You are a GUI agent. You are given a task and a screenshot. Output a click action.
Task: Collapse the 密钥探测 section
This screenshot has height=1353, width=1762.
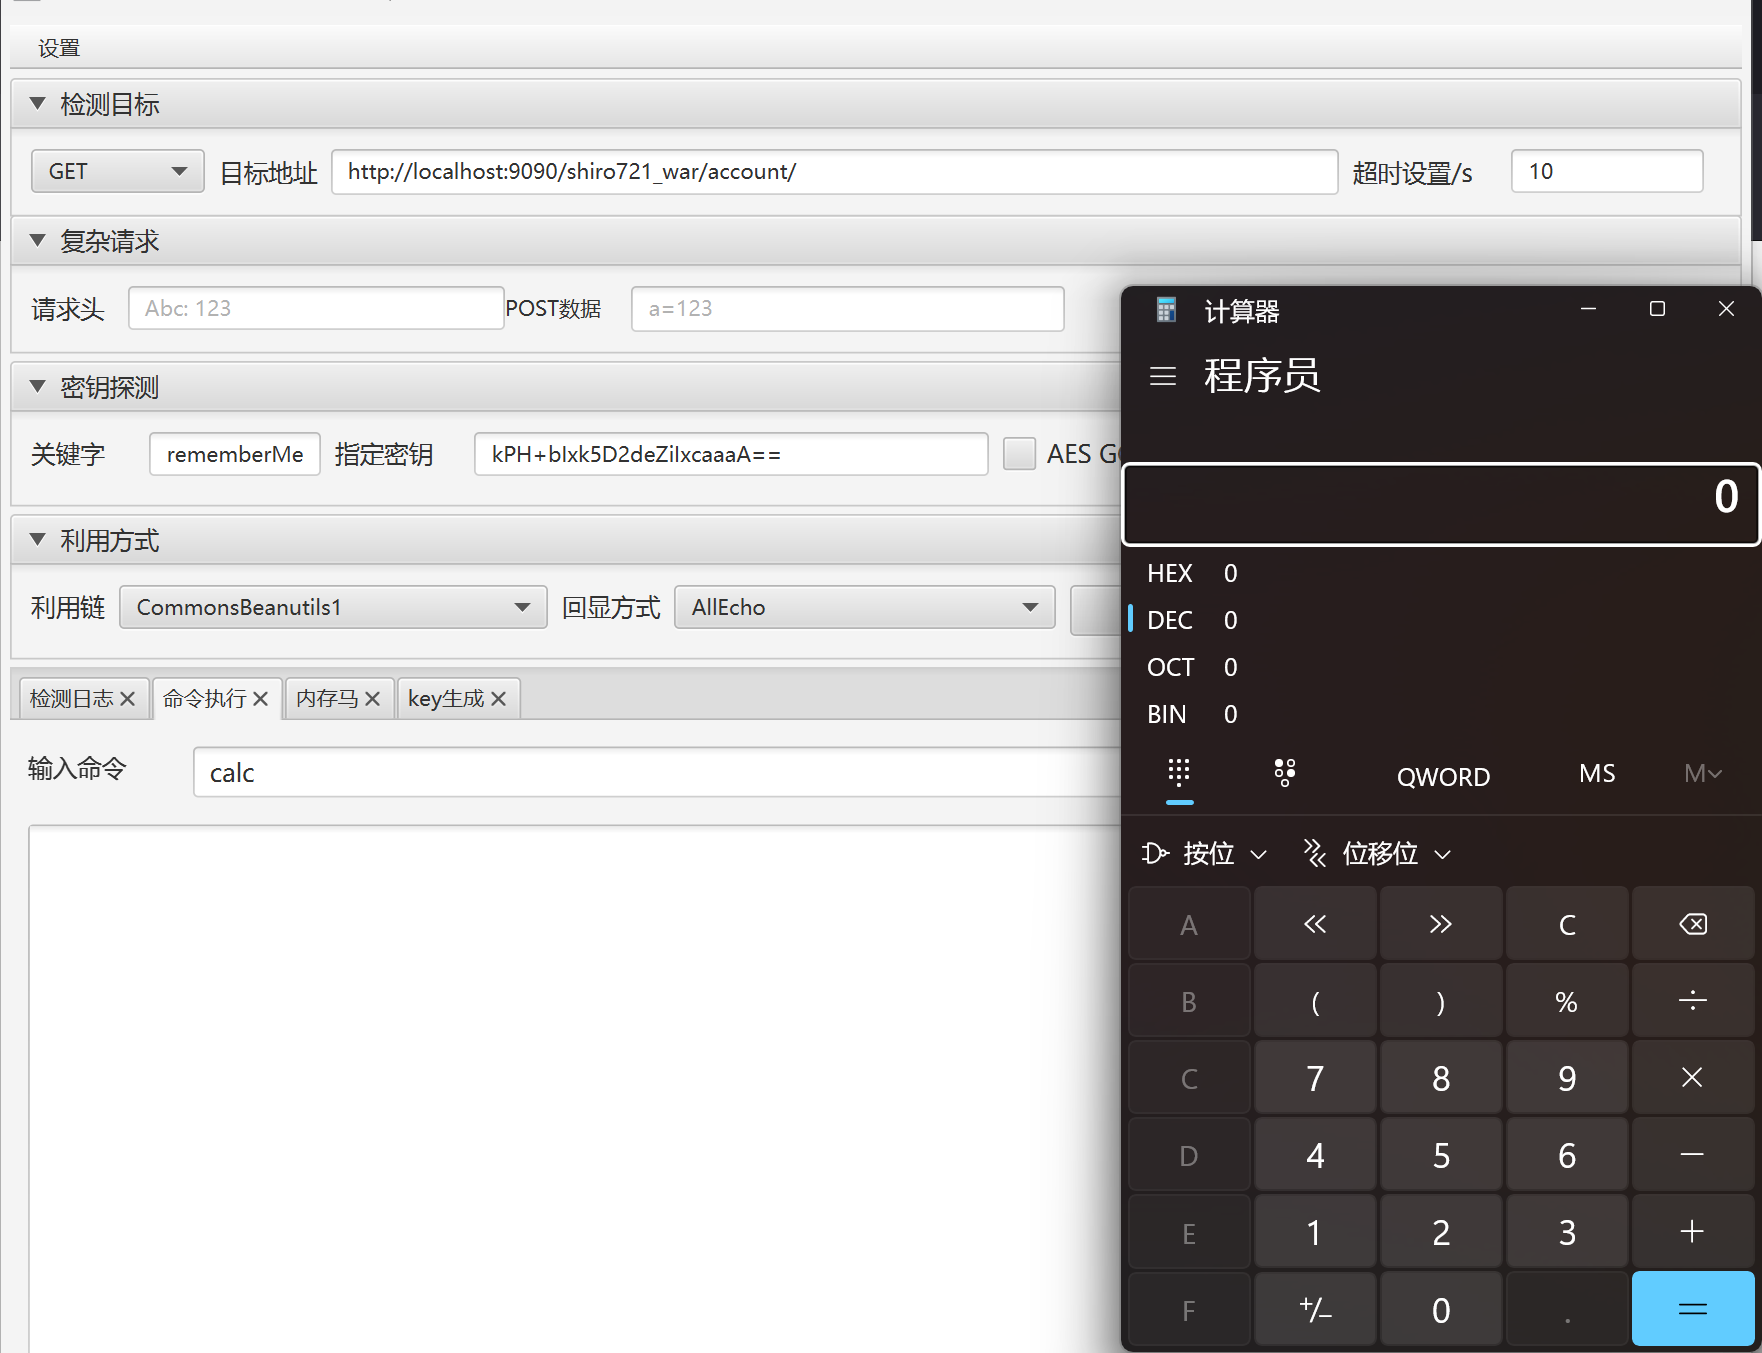pos(38,386)
